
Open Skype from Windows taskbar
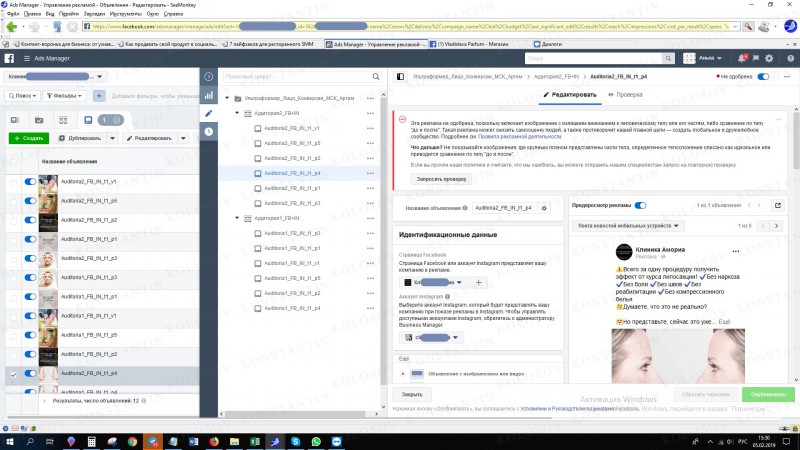pos(295,441)
